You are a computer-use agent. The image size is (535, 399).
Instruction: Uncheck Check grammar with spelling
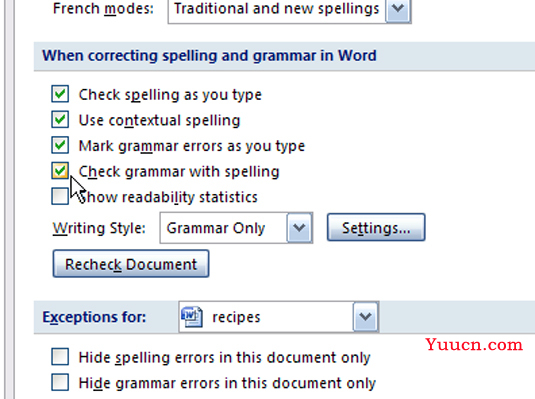[x=60, y=171]
